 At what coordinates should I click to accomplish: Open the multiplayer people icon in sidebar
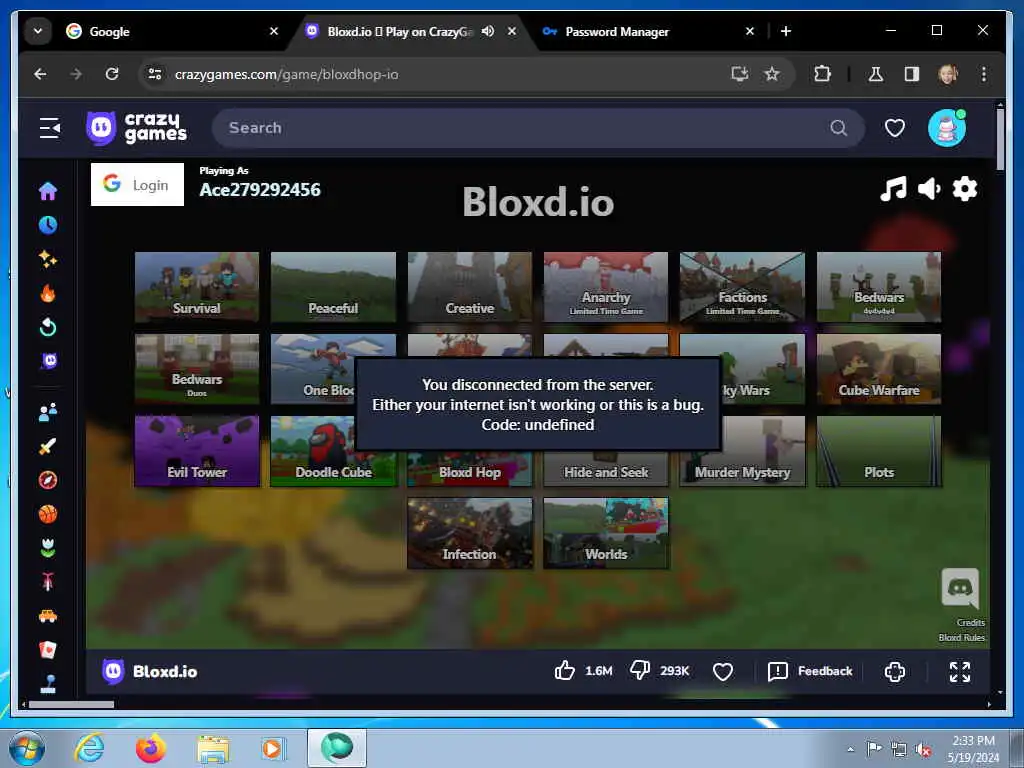coord(48,412)
